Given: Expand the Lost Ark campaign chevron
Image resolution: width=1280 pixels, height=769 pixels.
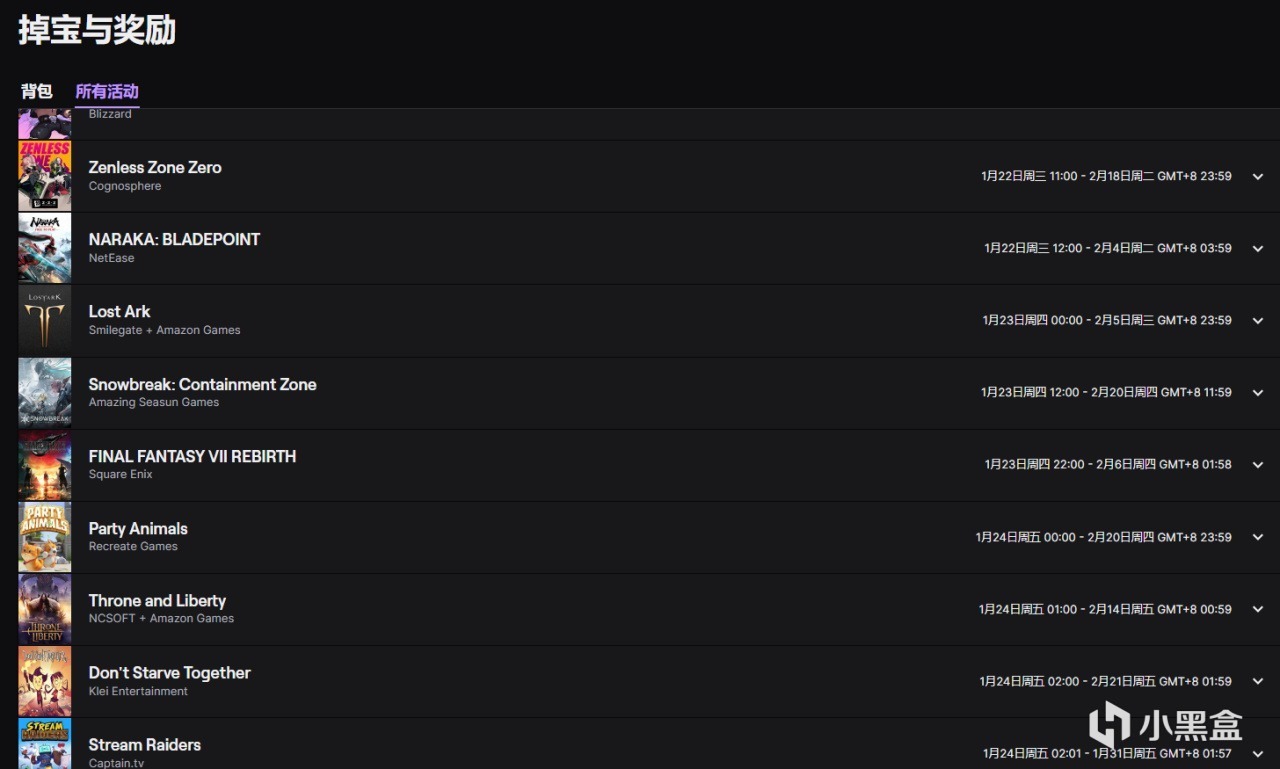Looking at the screenshot, I should point(1258,320).
